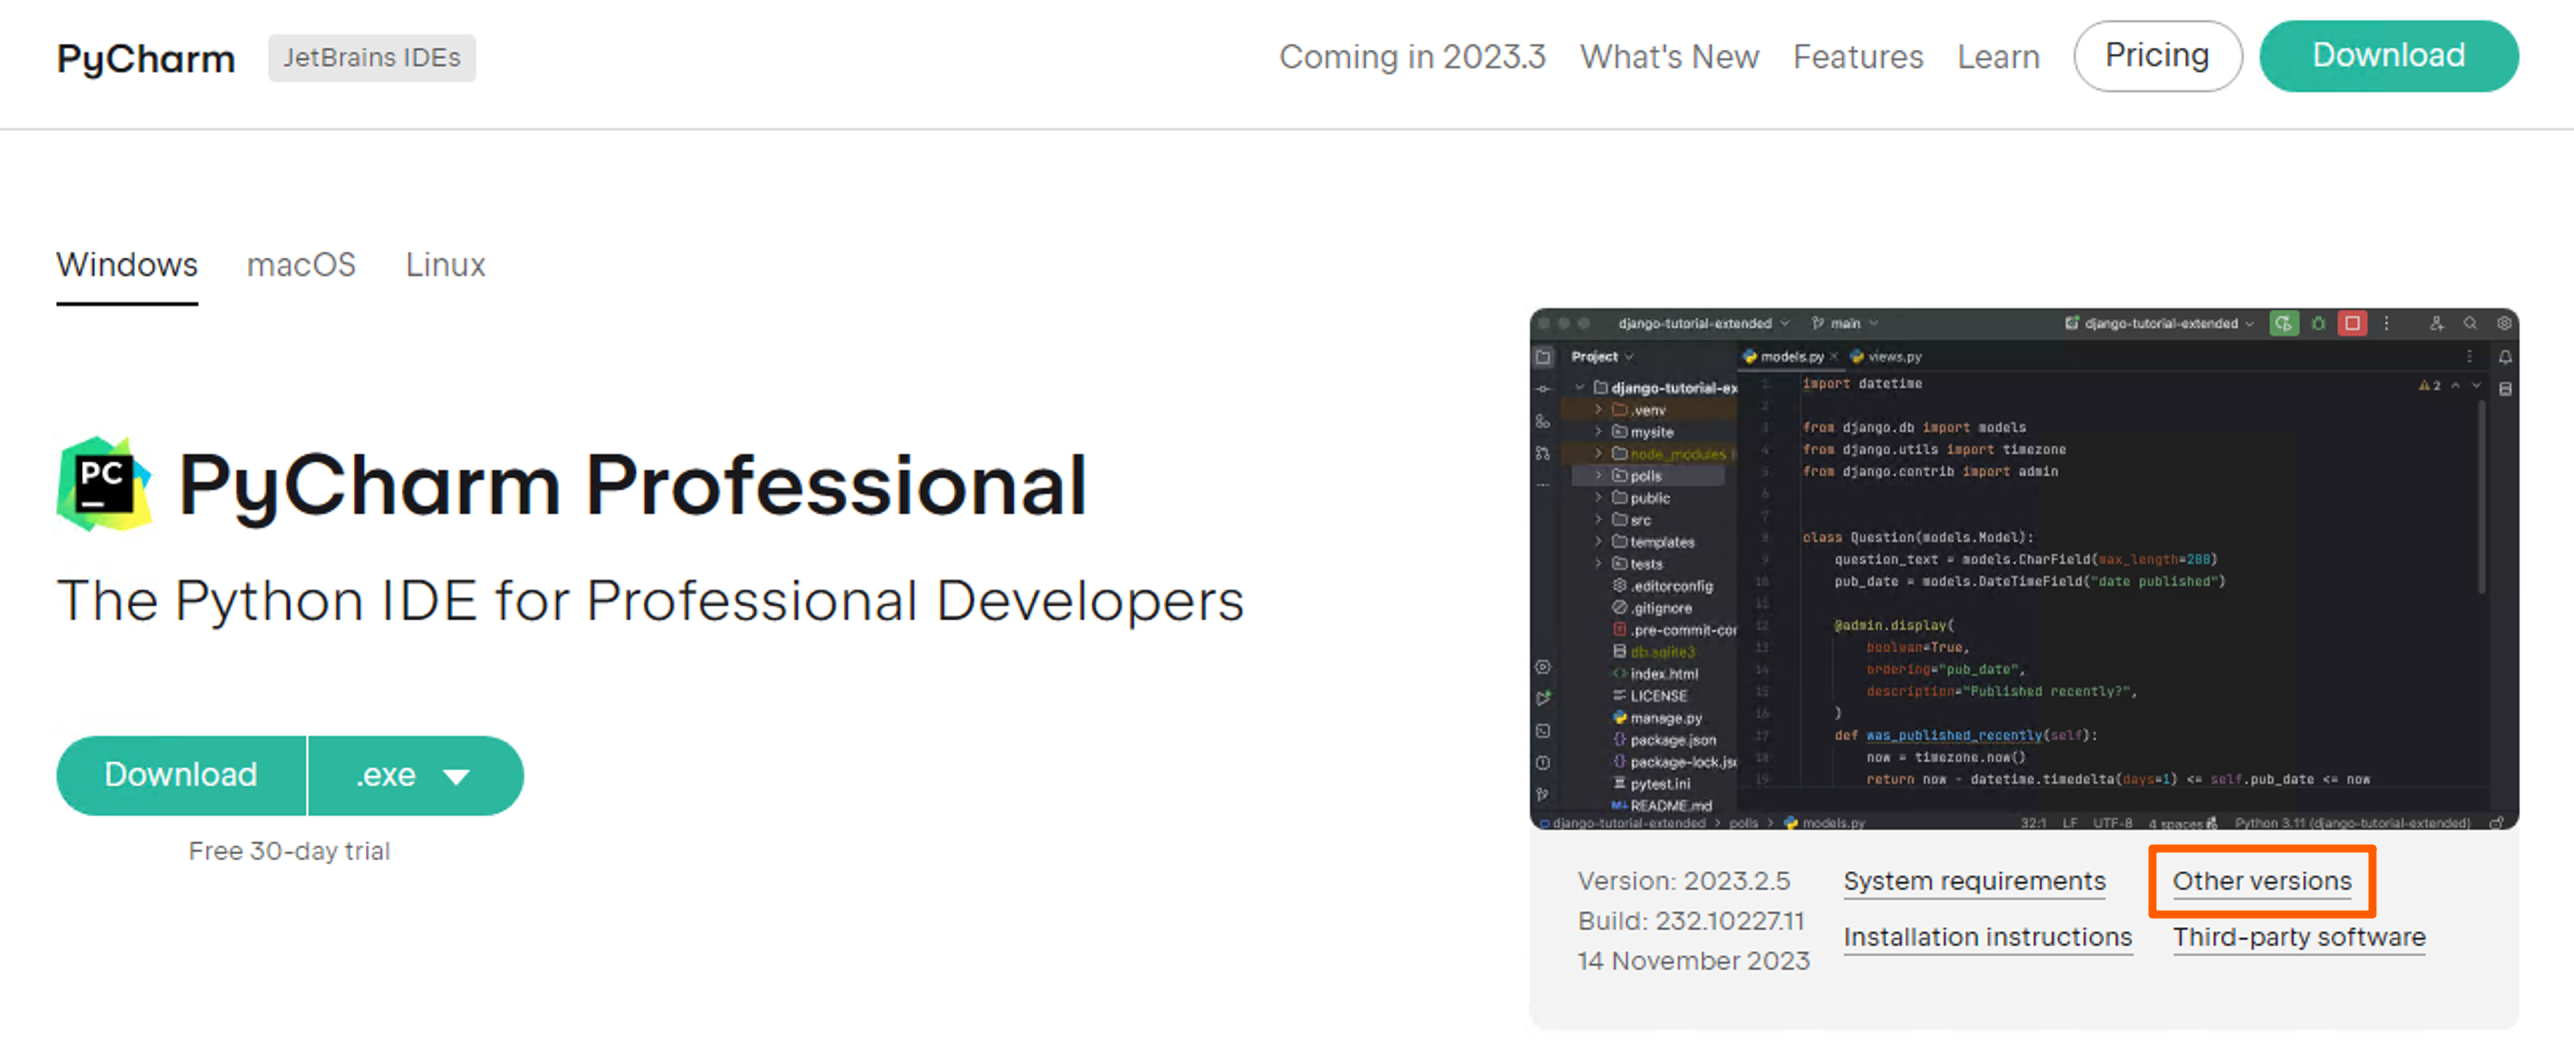Screen dimensions: 2574x1064
Task: Open the Learn nav item
Action: 1998,57
